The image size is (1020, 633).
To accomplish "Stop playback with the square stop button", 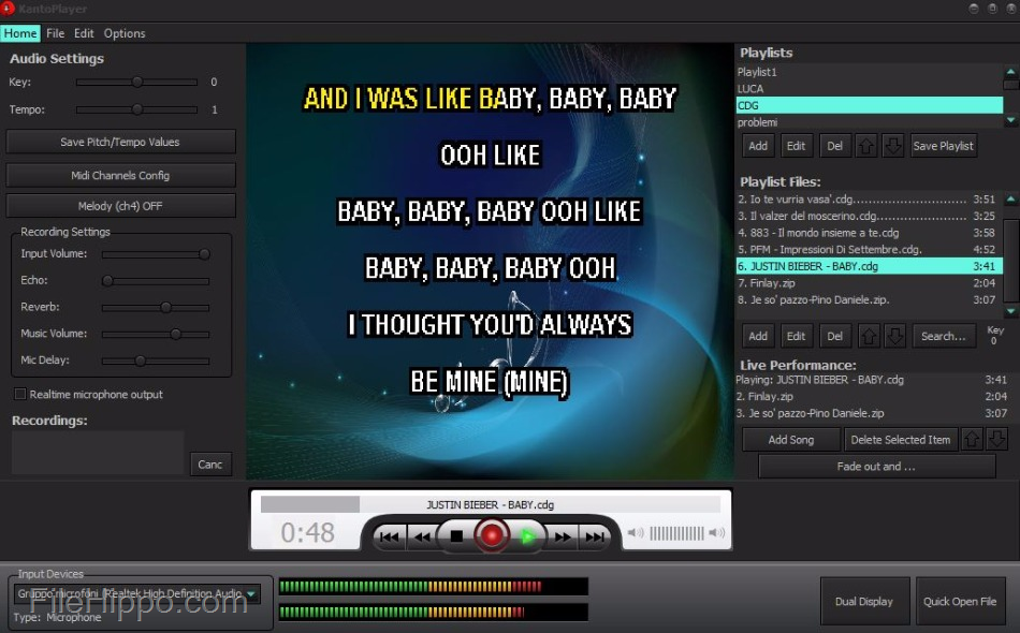I will click(457, 536).
